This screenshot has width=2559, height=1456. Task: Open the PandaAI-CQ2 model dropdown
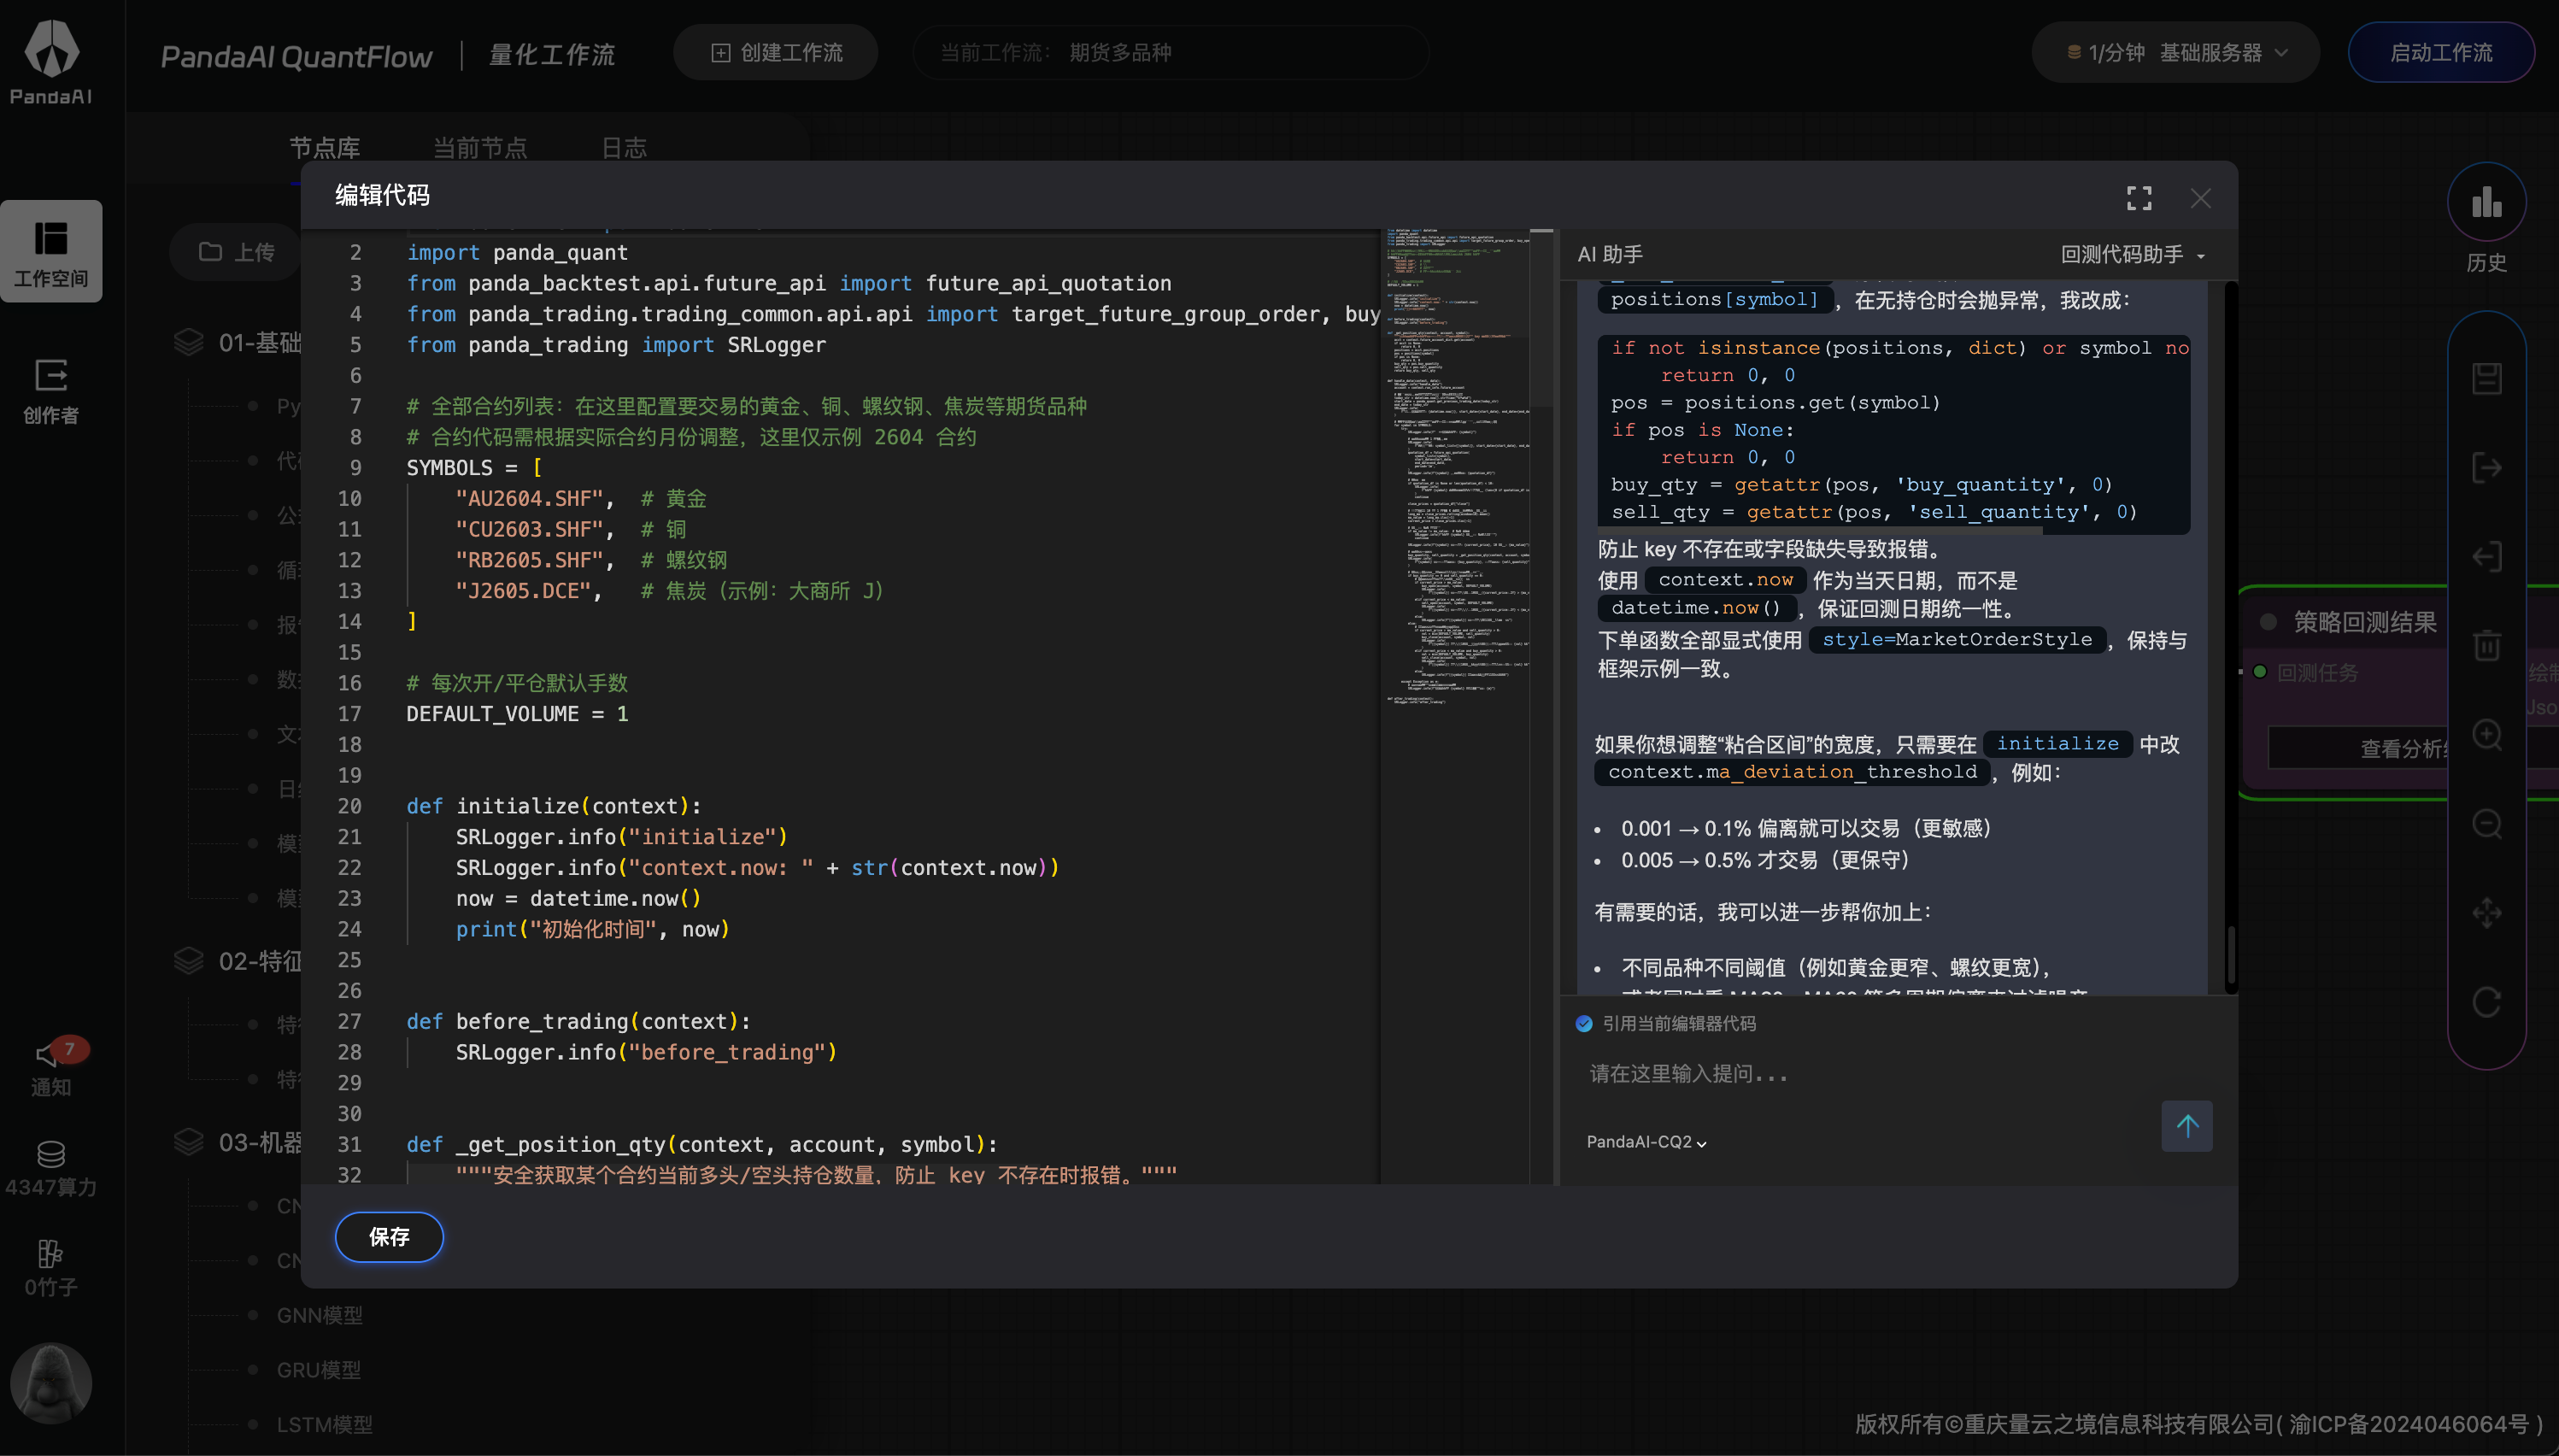pyautogui.click(x=1646, y=1142)
